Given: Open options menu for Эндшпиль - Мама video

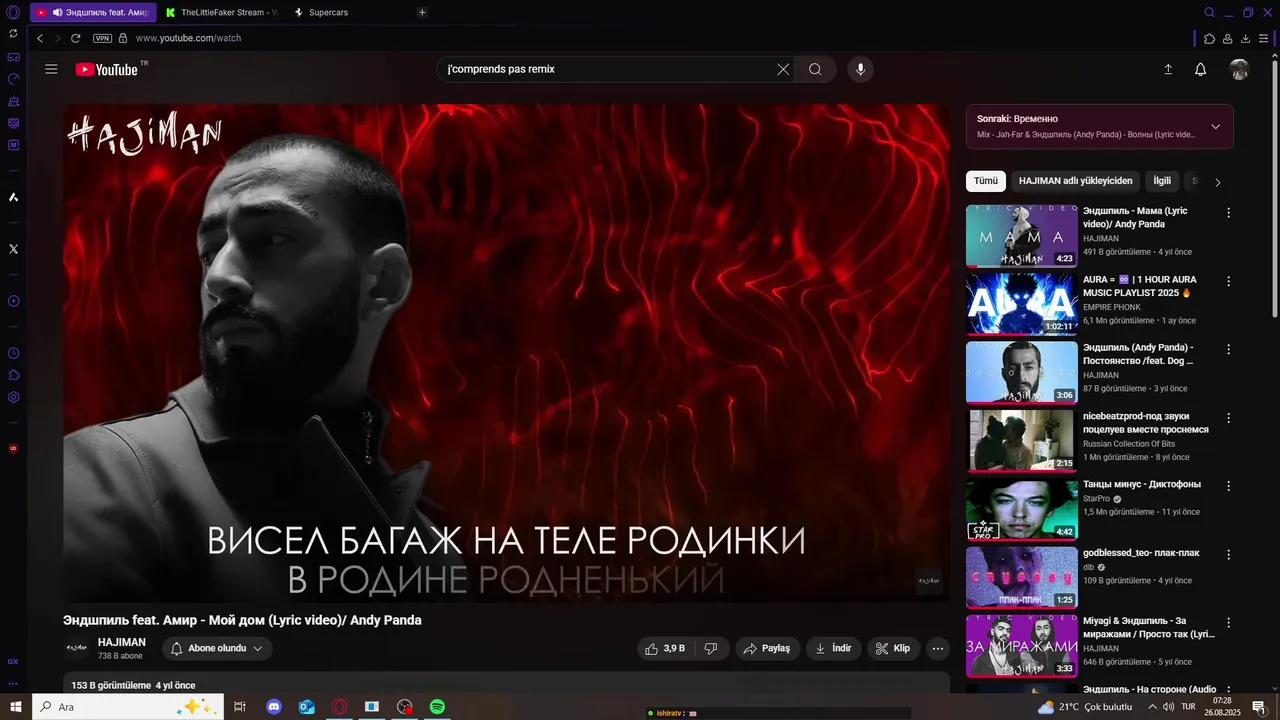Looking at the screenshot, I should 1229,213.
